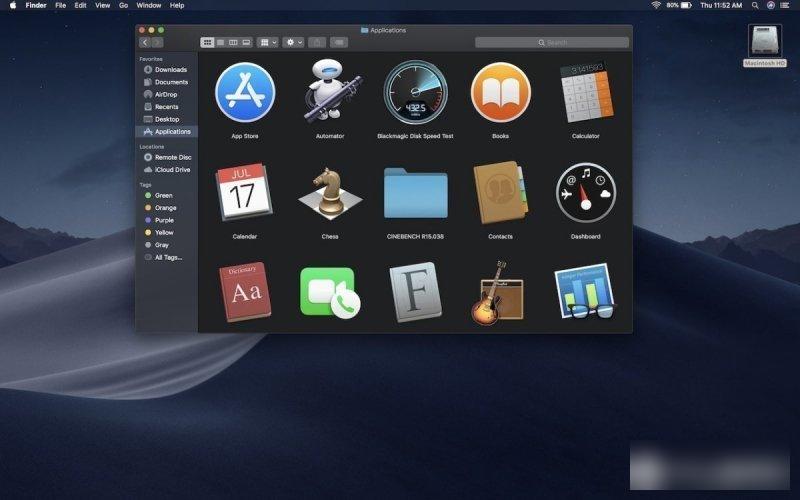Image resolution: width=800 pixels, height=500 pixels.
Task: Open the Calendar app icon
Action: tap(244, 191)
